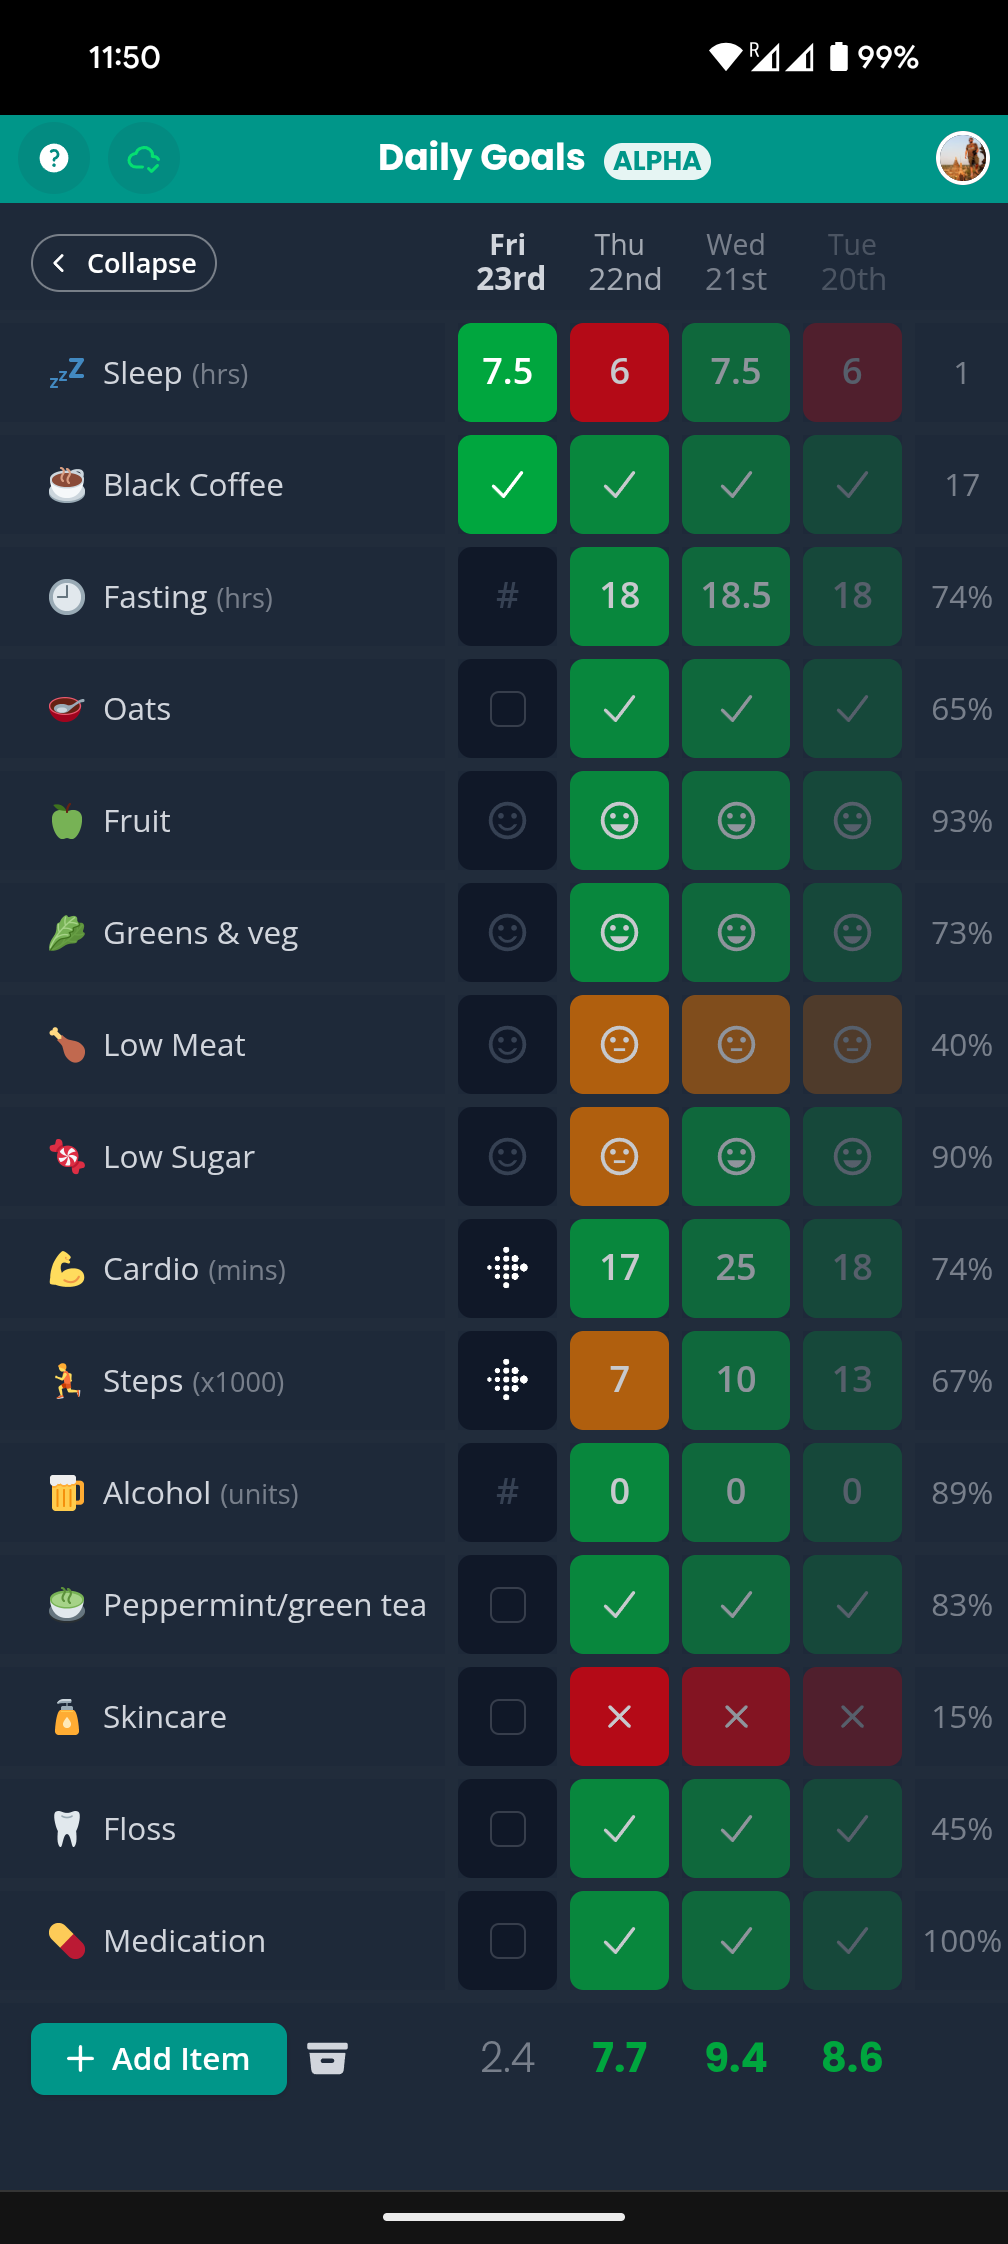Image resolution: width=1008 pixels, height=2244 pixels.
Task: Open the help question mark icon
Action: pos(54,158)
